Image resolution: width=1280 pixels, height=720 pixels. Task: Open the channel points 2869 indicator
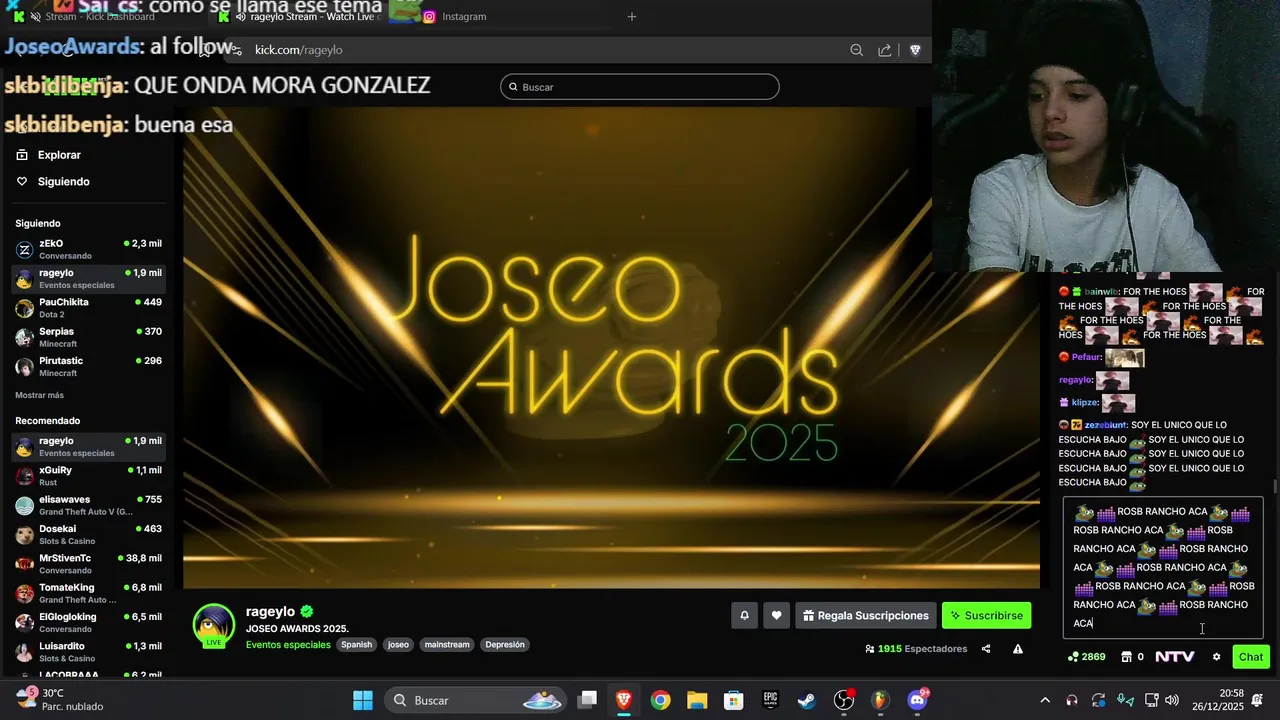click(x=1086, y=657)
